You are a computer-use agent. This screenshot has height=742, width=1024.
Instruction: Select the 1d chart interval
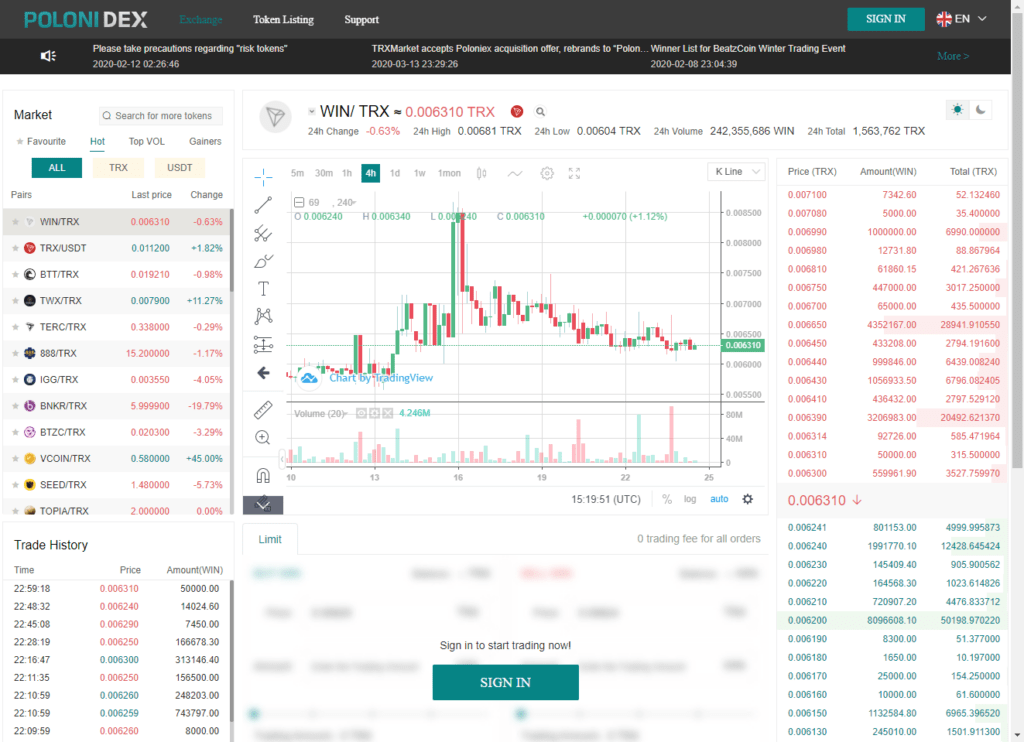coord(394,173)
